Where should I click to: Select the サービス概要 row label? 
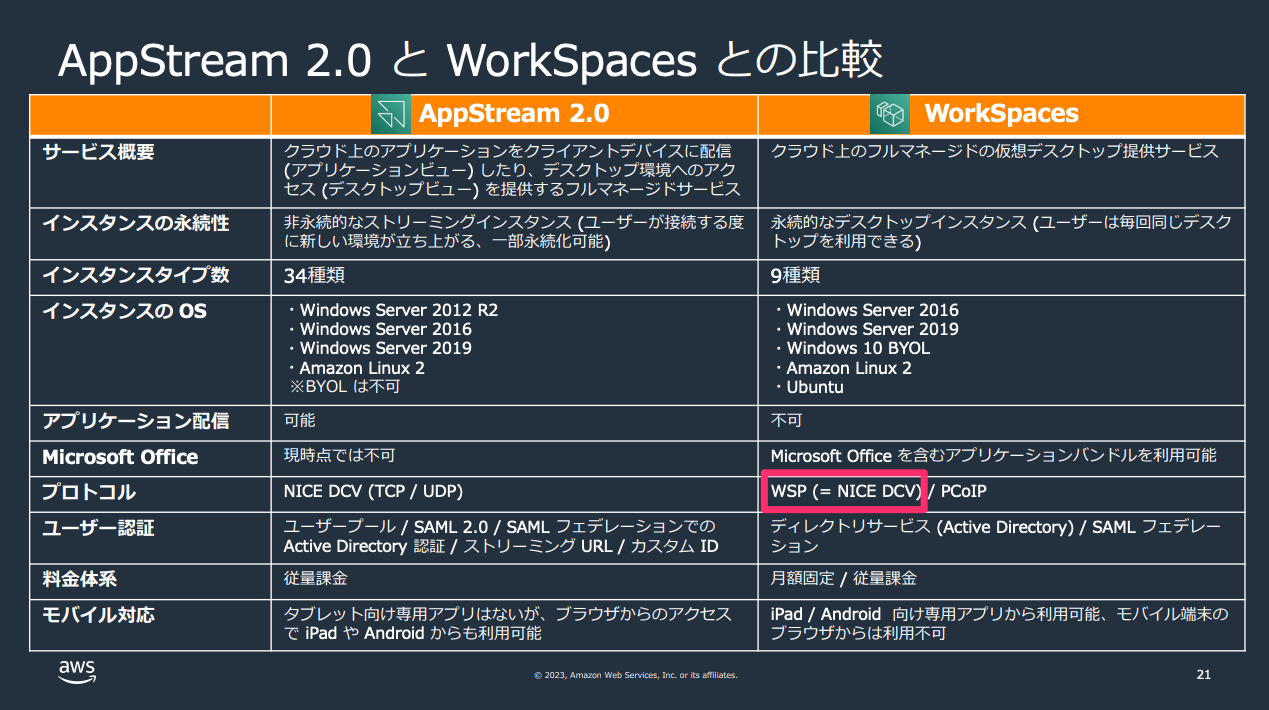tap(98, 153)
